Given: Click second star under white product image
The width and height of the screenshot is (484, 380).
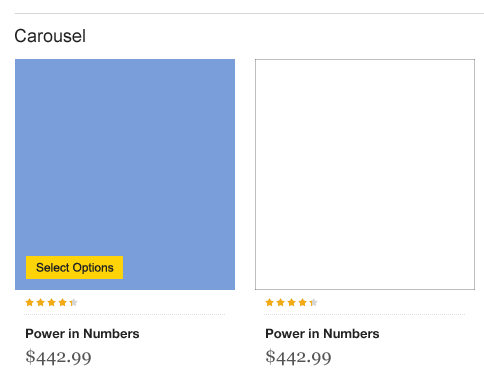Looking at the screenshot, I should coord(281,302).
